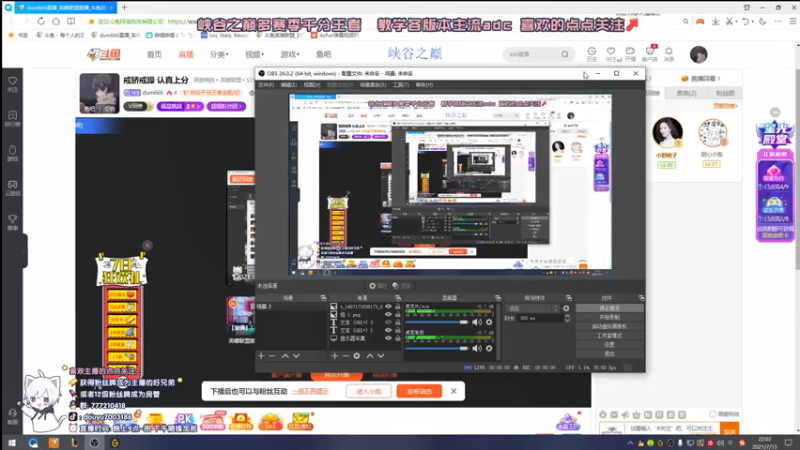Move the selected source up

point(370,356)
